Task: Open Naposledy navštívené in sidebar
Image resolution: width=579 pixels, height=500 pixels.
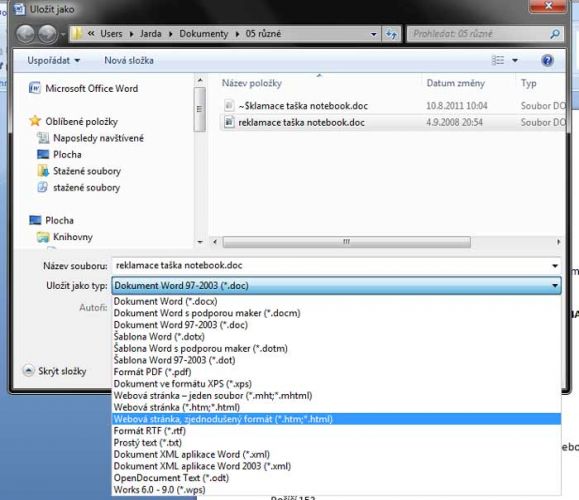Action: [90, 138]
